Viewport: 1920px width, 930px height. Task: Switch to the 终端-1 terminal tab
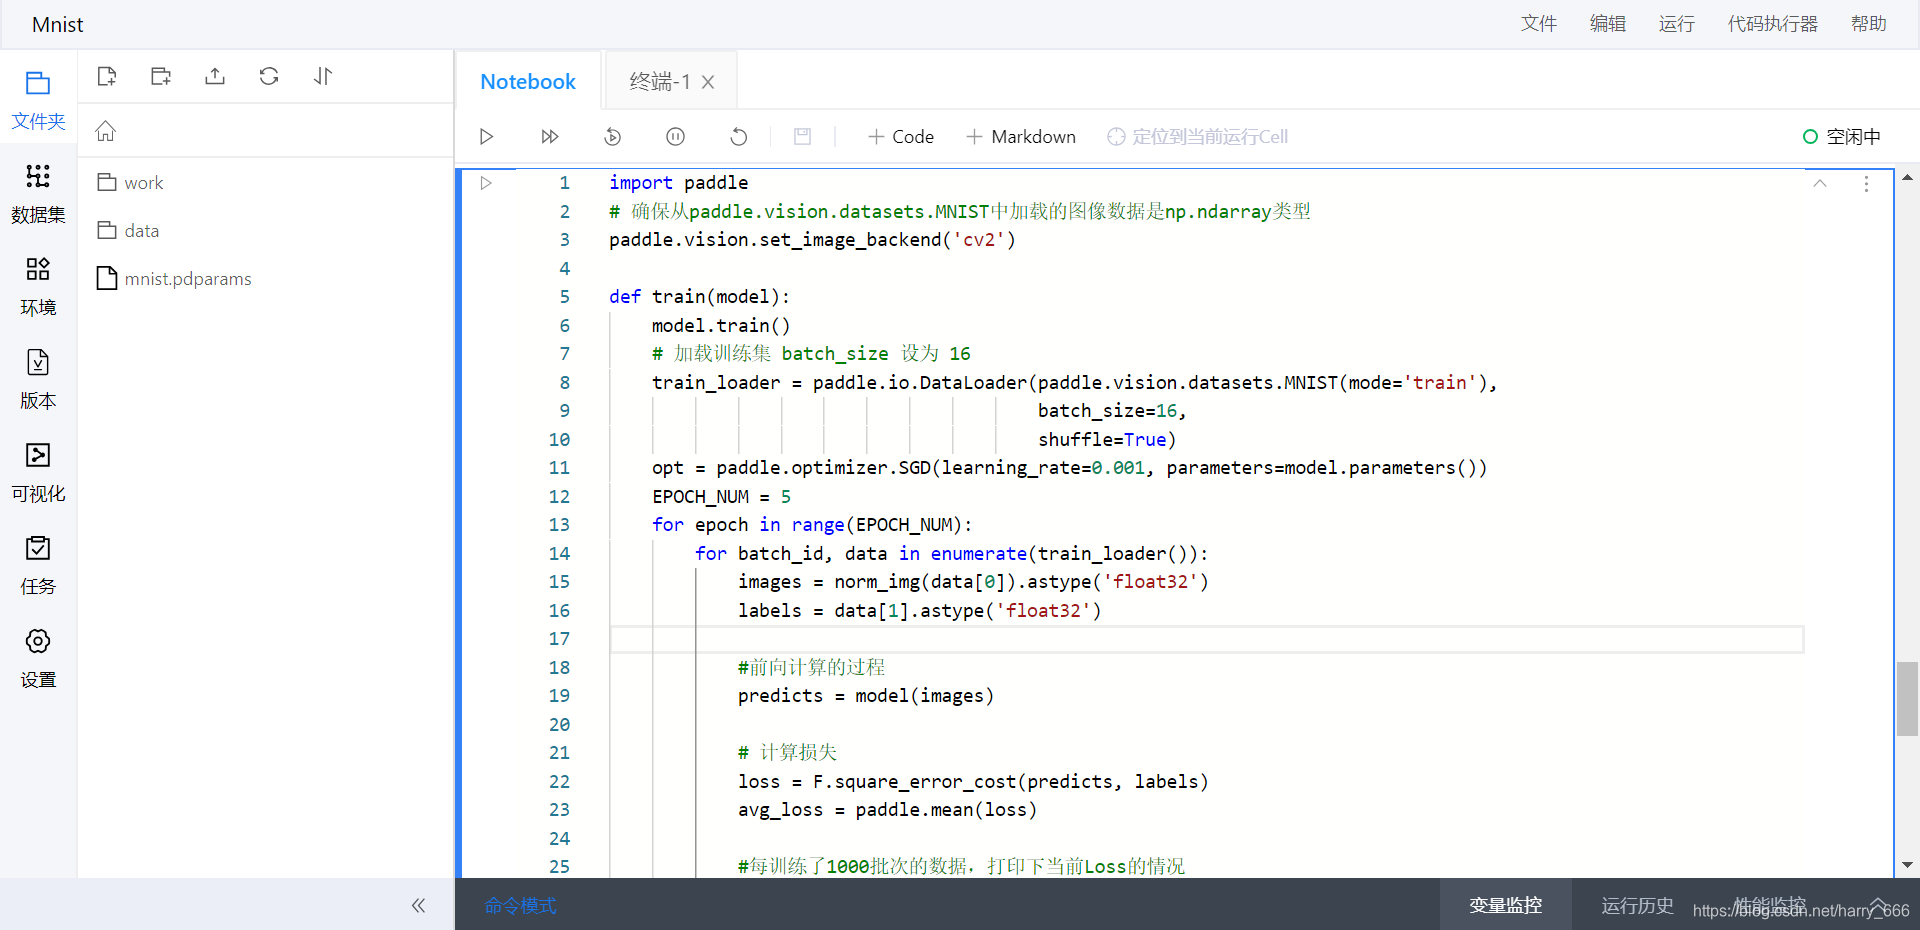click(x=660, y=82)
